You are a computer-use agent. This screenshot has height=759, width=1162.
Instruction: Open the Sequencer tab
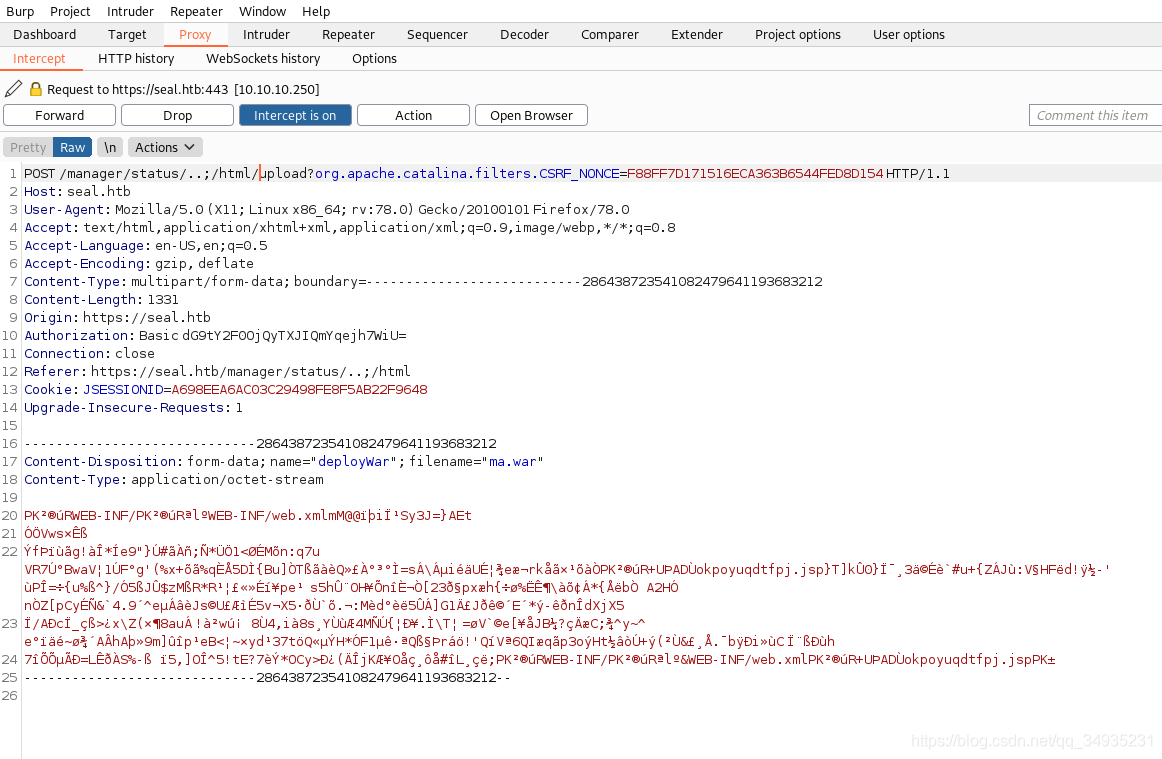click(x=437, y=34)
